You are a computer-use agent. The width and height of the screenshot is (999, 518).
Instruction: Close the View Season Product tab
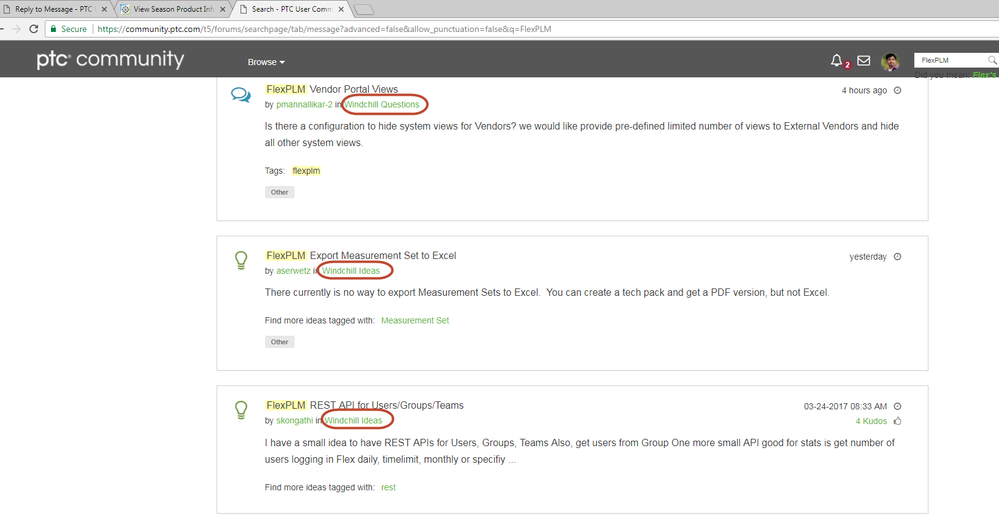click(222, 9)
